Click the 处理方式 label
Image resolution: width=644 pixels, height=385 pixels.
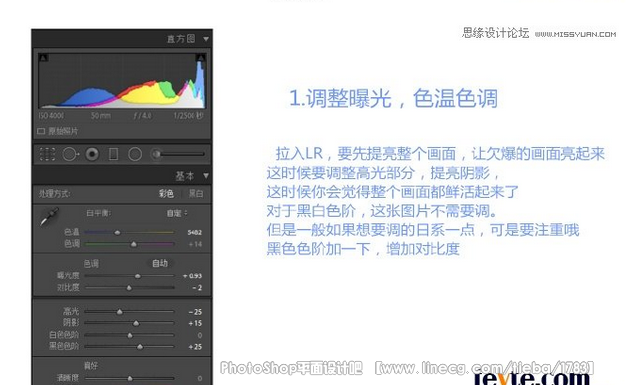[x=54, y=194]
